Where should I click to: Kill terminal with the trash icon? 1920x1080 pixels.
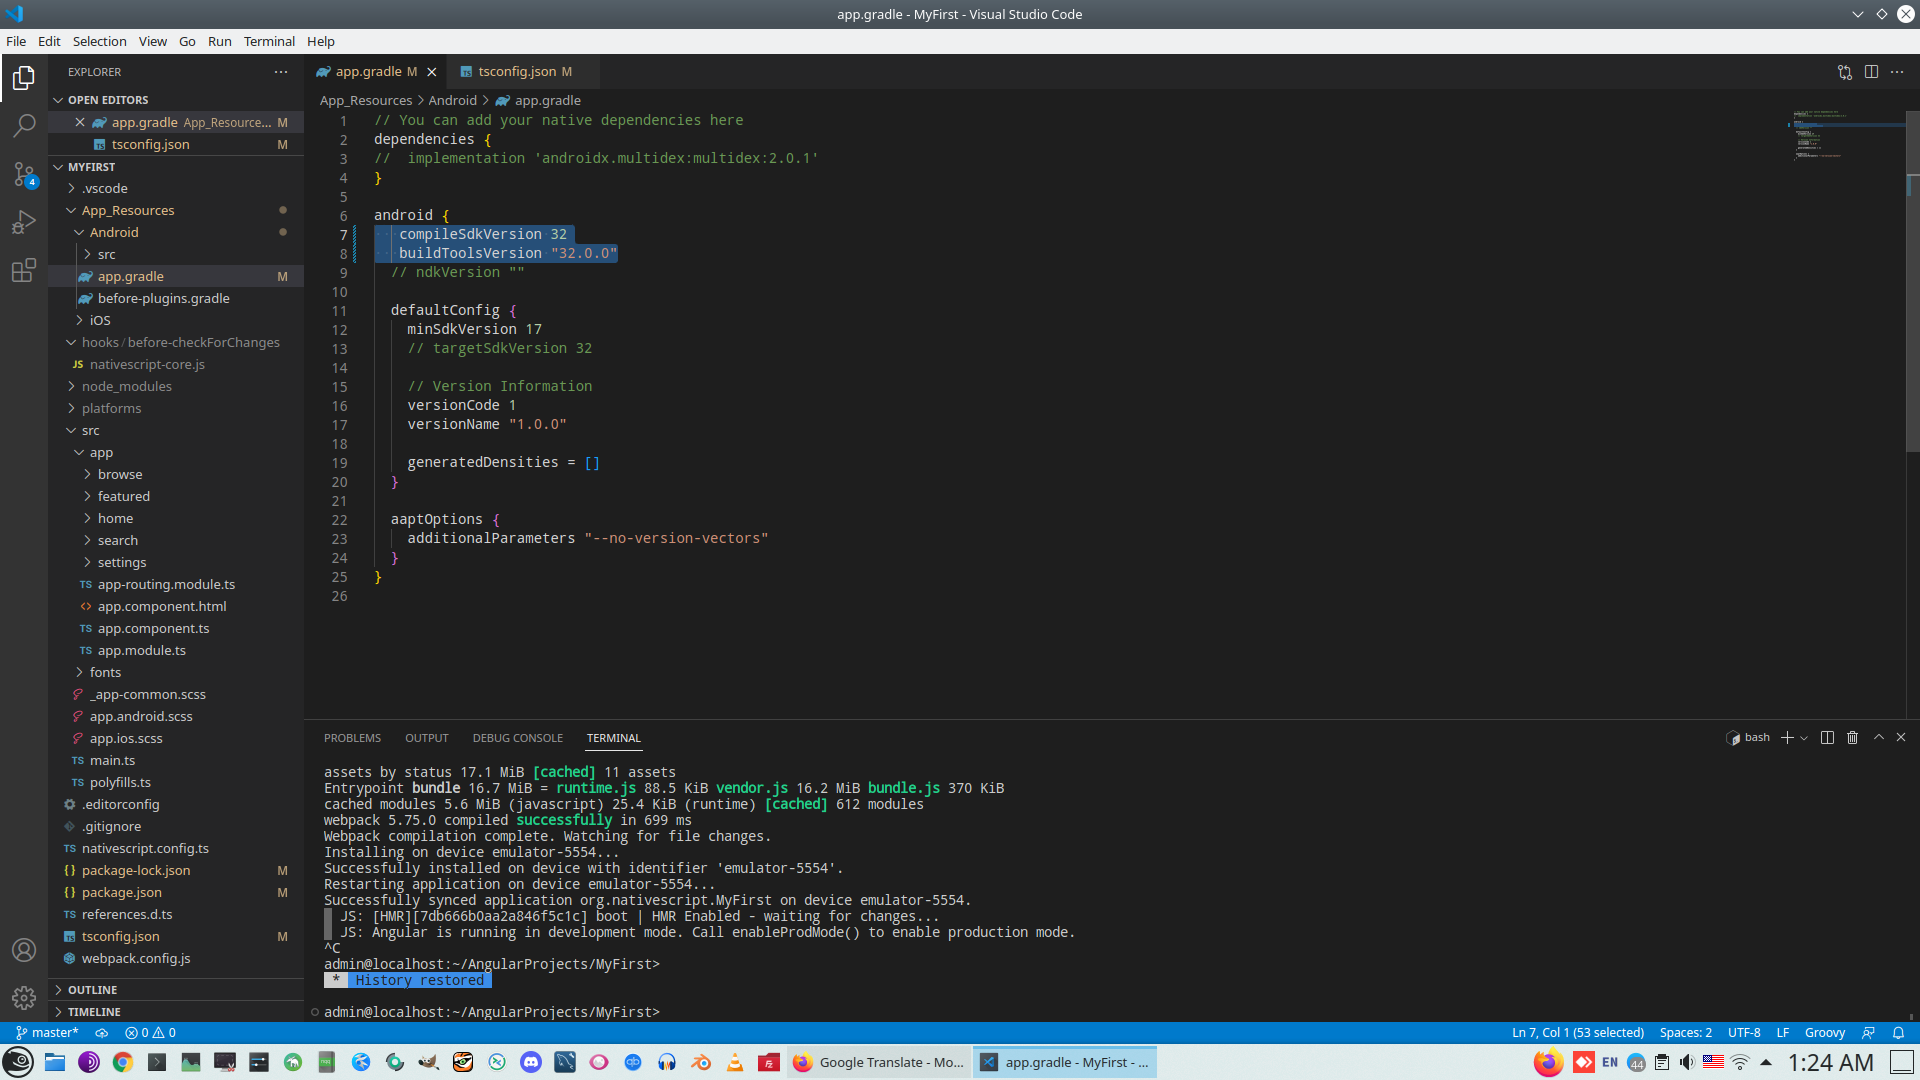click(x=1852, y=738)
